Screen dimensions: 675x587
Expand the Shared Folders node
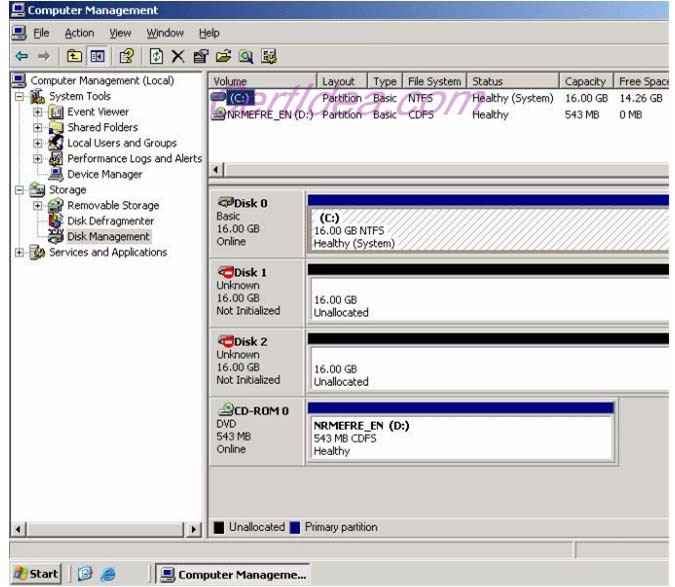(38, 127)
